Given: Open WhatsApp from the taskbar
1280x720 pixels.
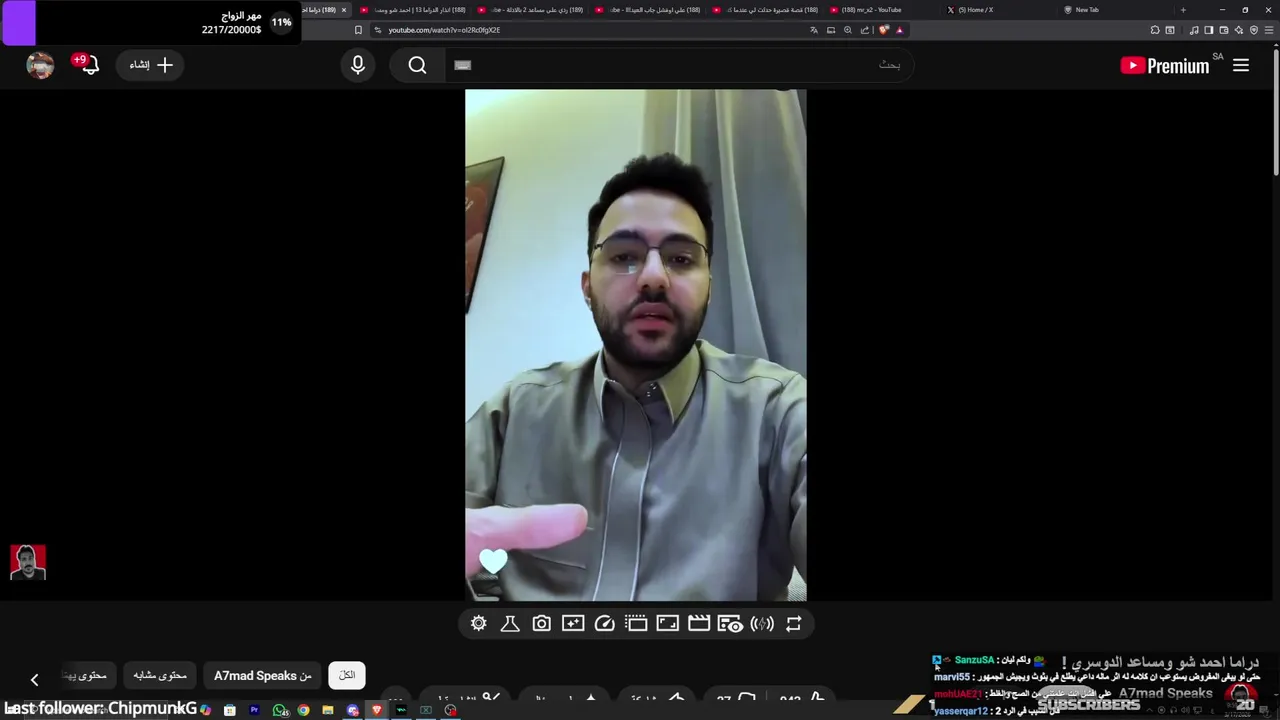Looking at the screenshot, I should [279, 710].
